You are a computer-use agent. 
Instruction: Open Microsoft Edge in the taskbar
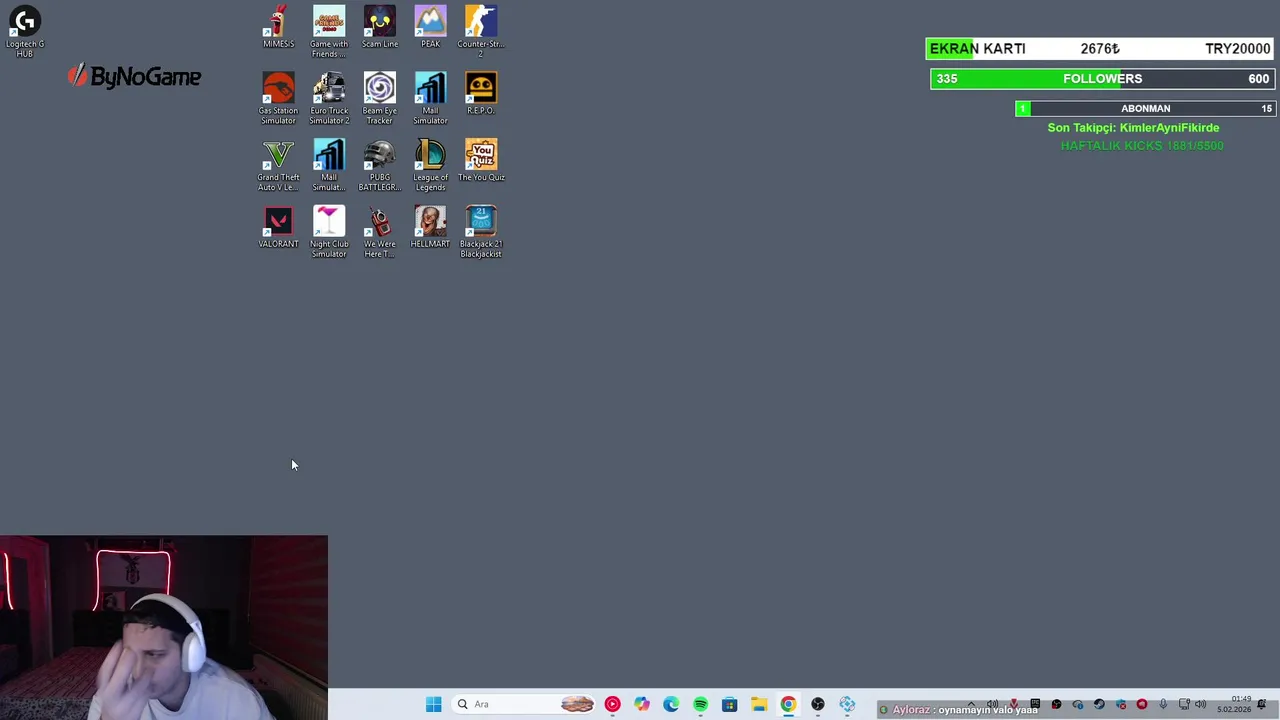click(671, 704)
